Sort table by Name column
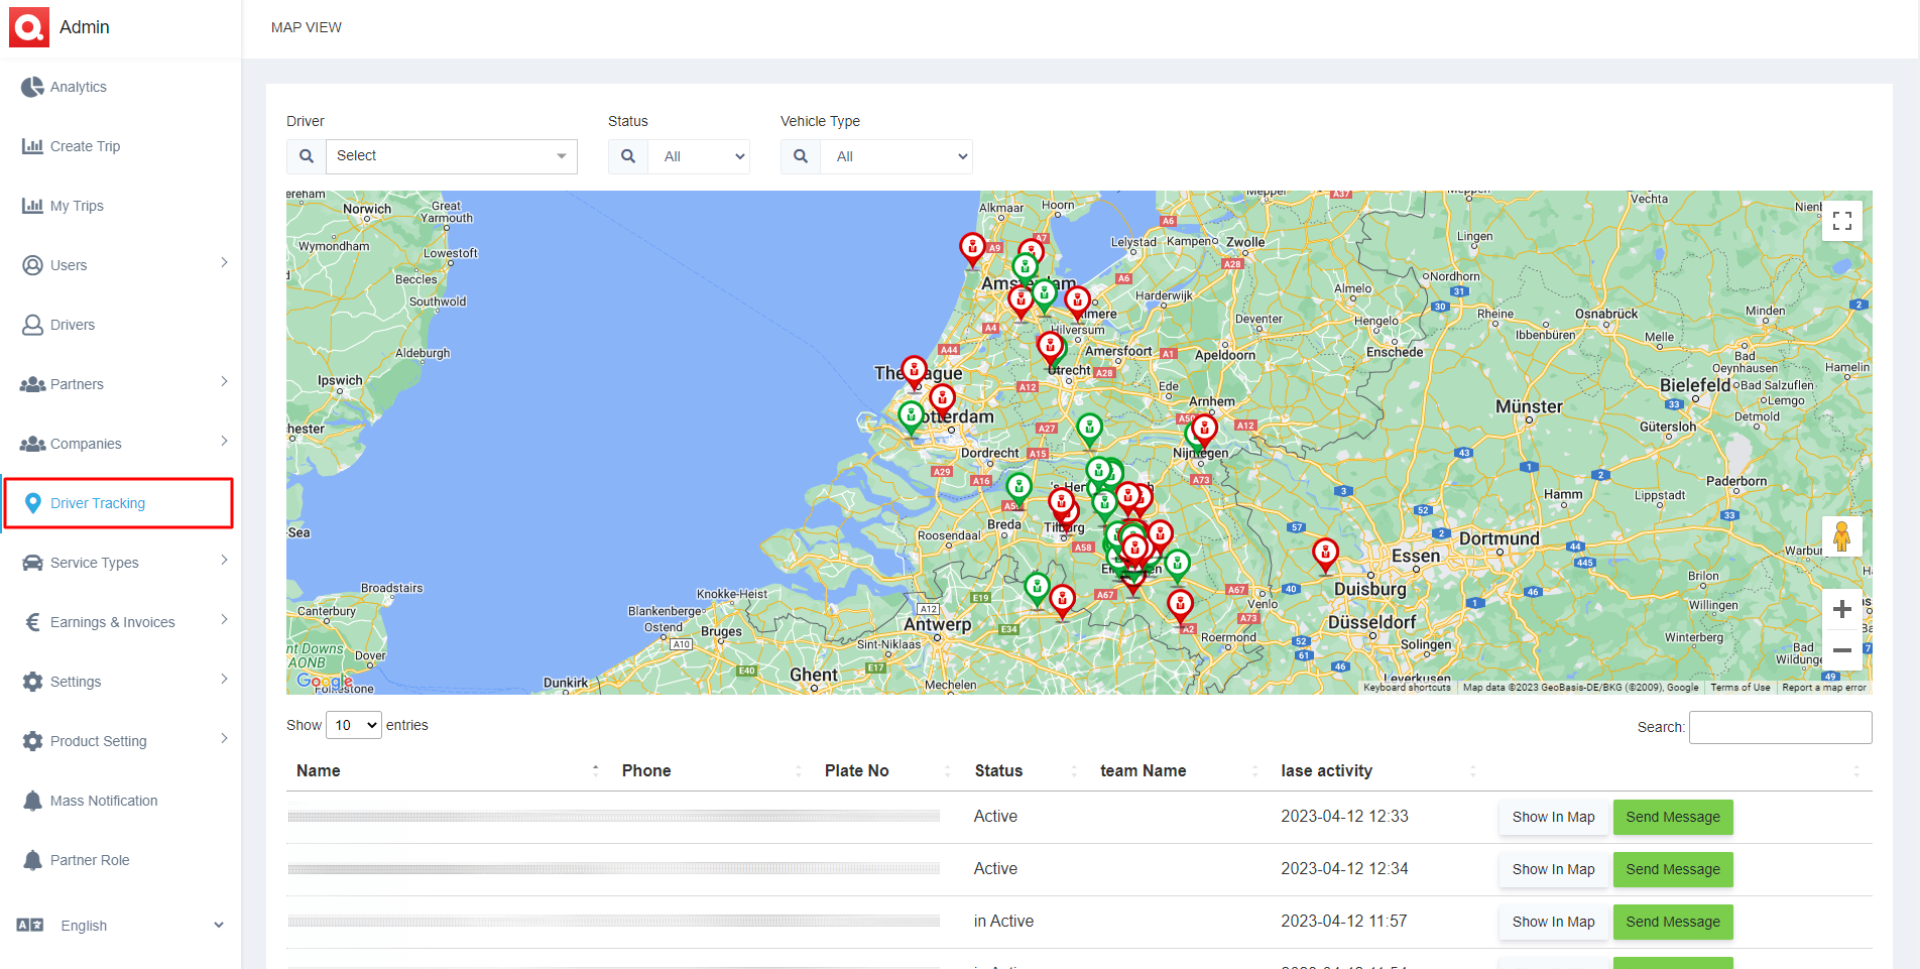The height and width of the screenshot is (969, 1920). coord(447,771)
